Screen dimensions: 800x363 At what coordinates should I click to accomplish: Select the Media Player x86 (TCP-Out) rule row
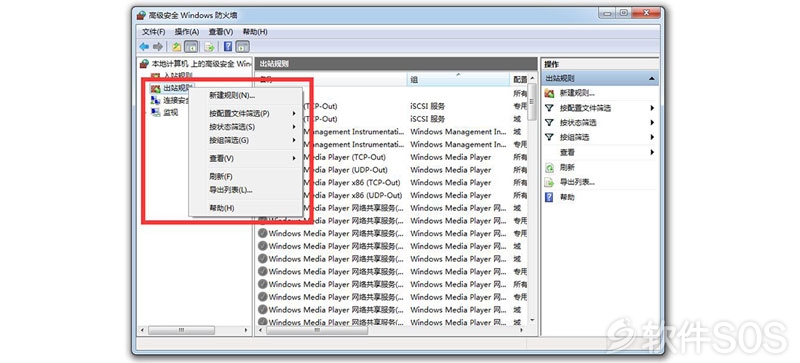pyautogui.click(x=391, y=182)
